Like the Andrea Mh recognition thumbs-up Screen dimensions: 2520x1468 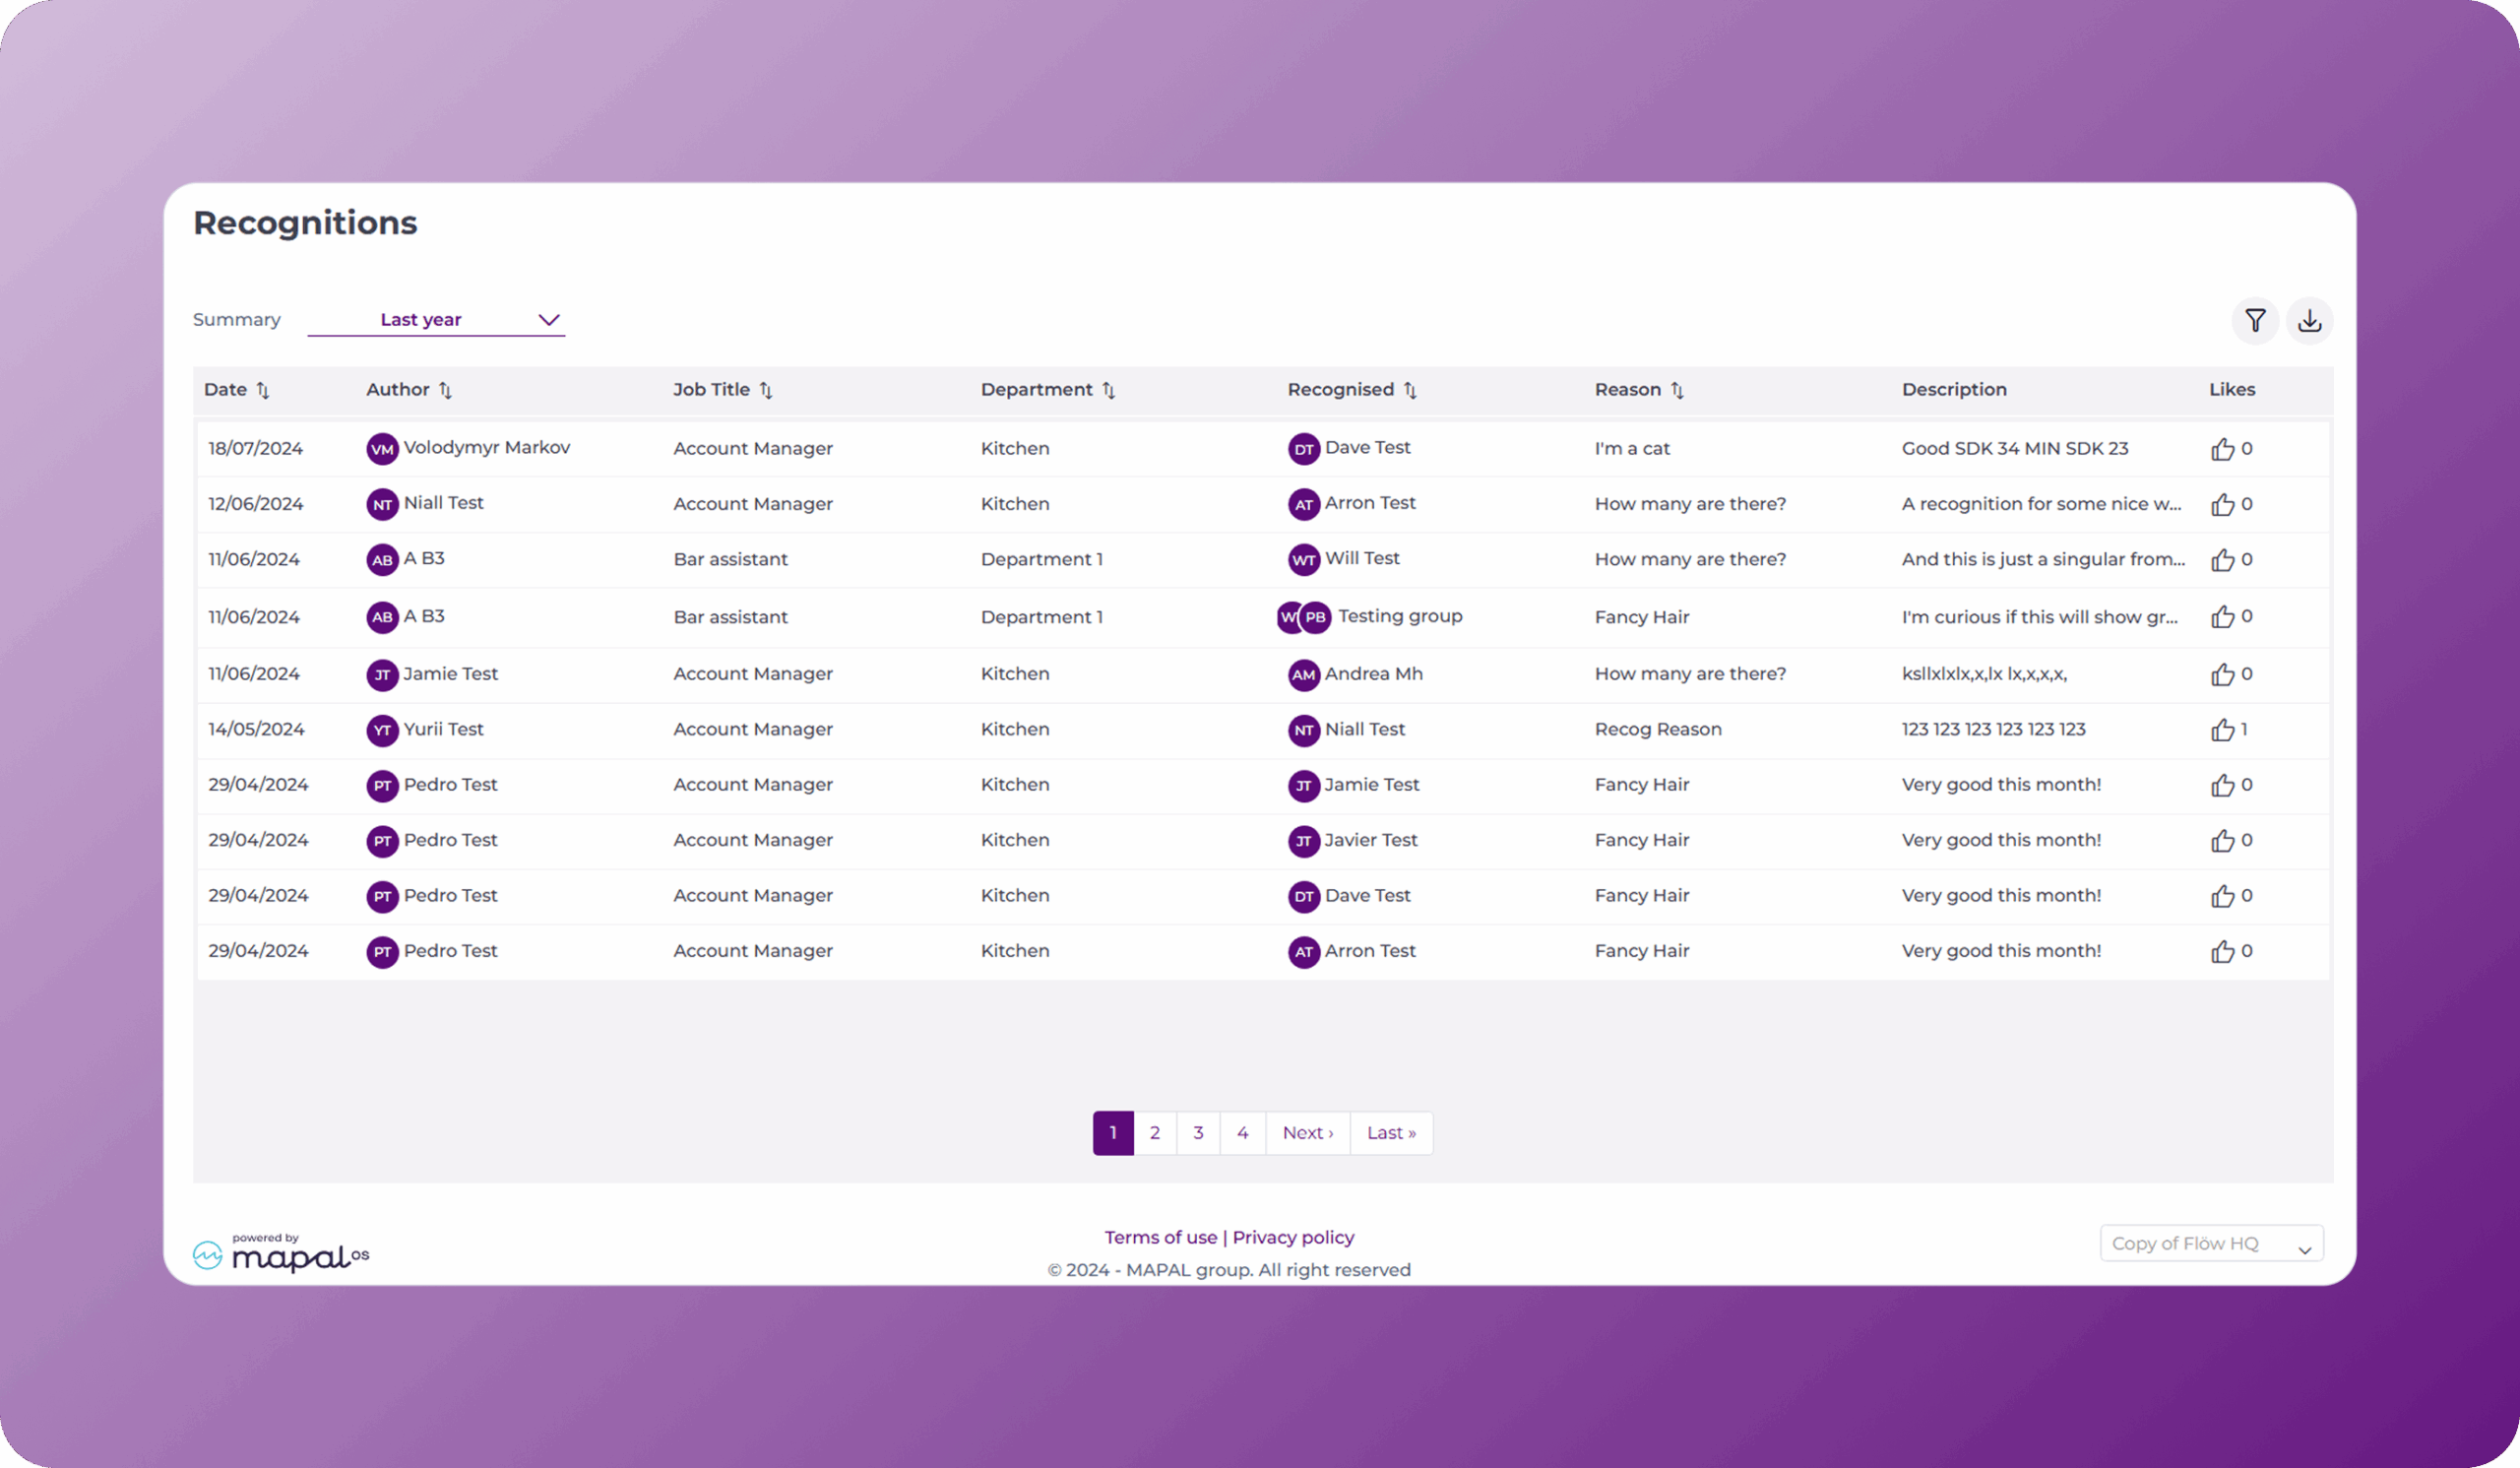[x=2222, y=674]
